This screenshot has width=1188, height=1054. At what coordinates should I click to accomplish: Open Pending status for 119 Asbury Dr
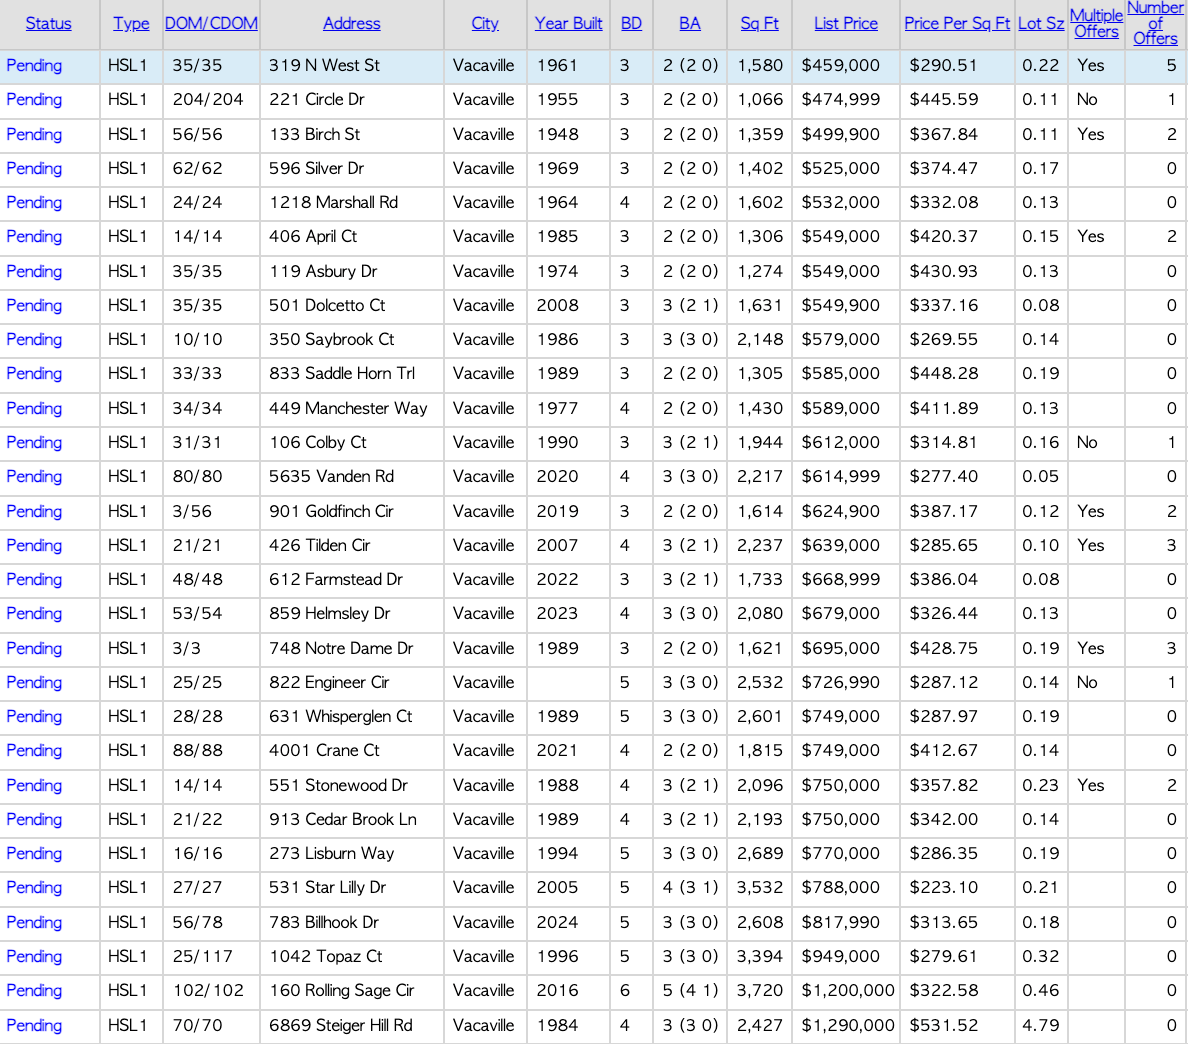pyautogui.click(x=34, y=271)
